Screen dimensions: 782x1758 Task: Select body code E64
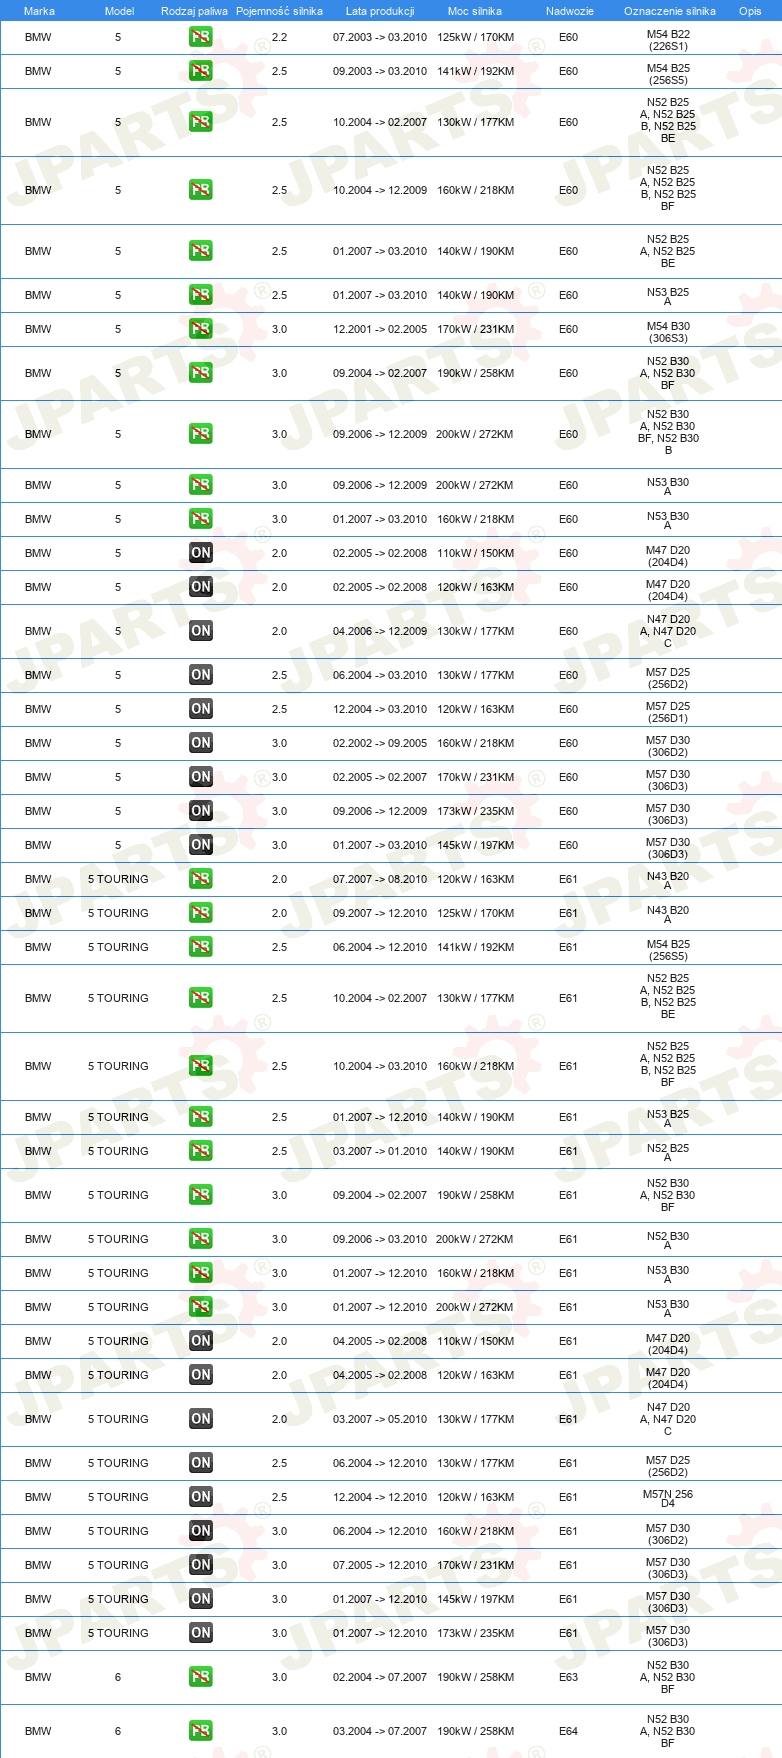[x=569, y=1731]
